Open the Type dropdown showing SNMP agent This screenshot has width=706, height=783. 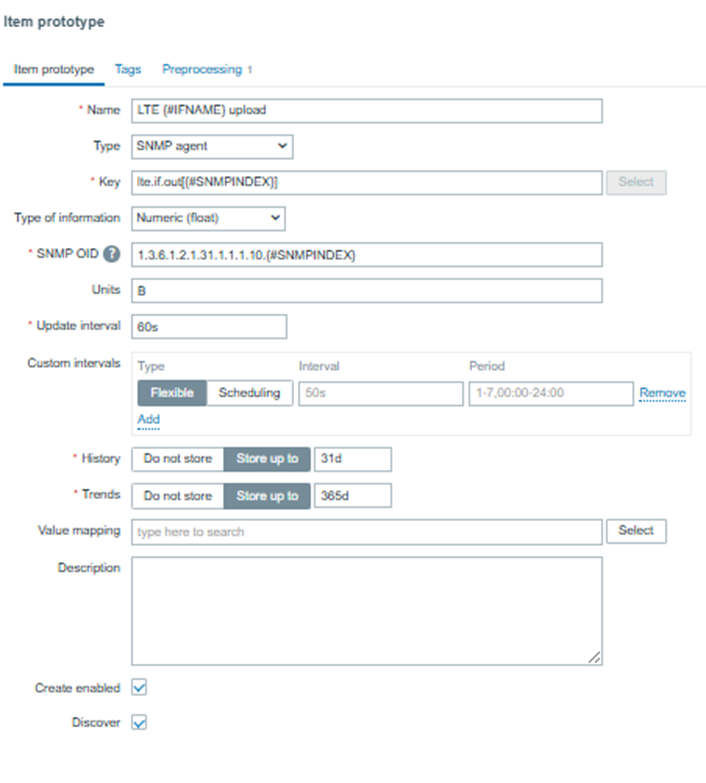pos(212,146)
